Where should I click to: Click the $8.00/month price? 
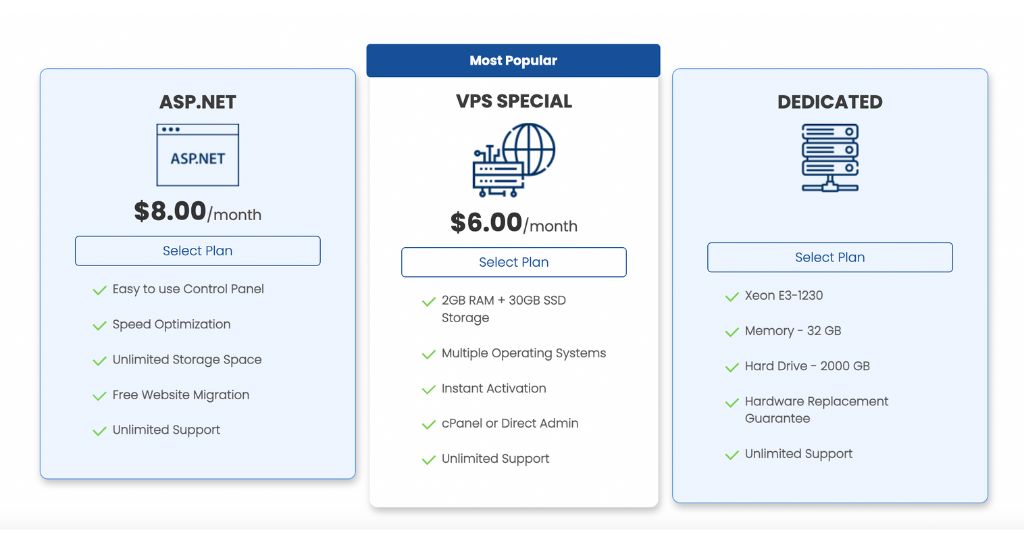pyautogui.click(x=198, y=212)
